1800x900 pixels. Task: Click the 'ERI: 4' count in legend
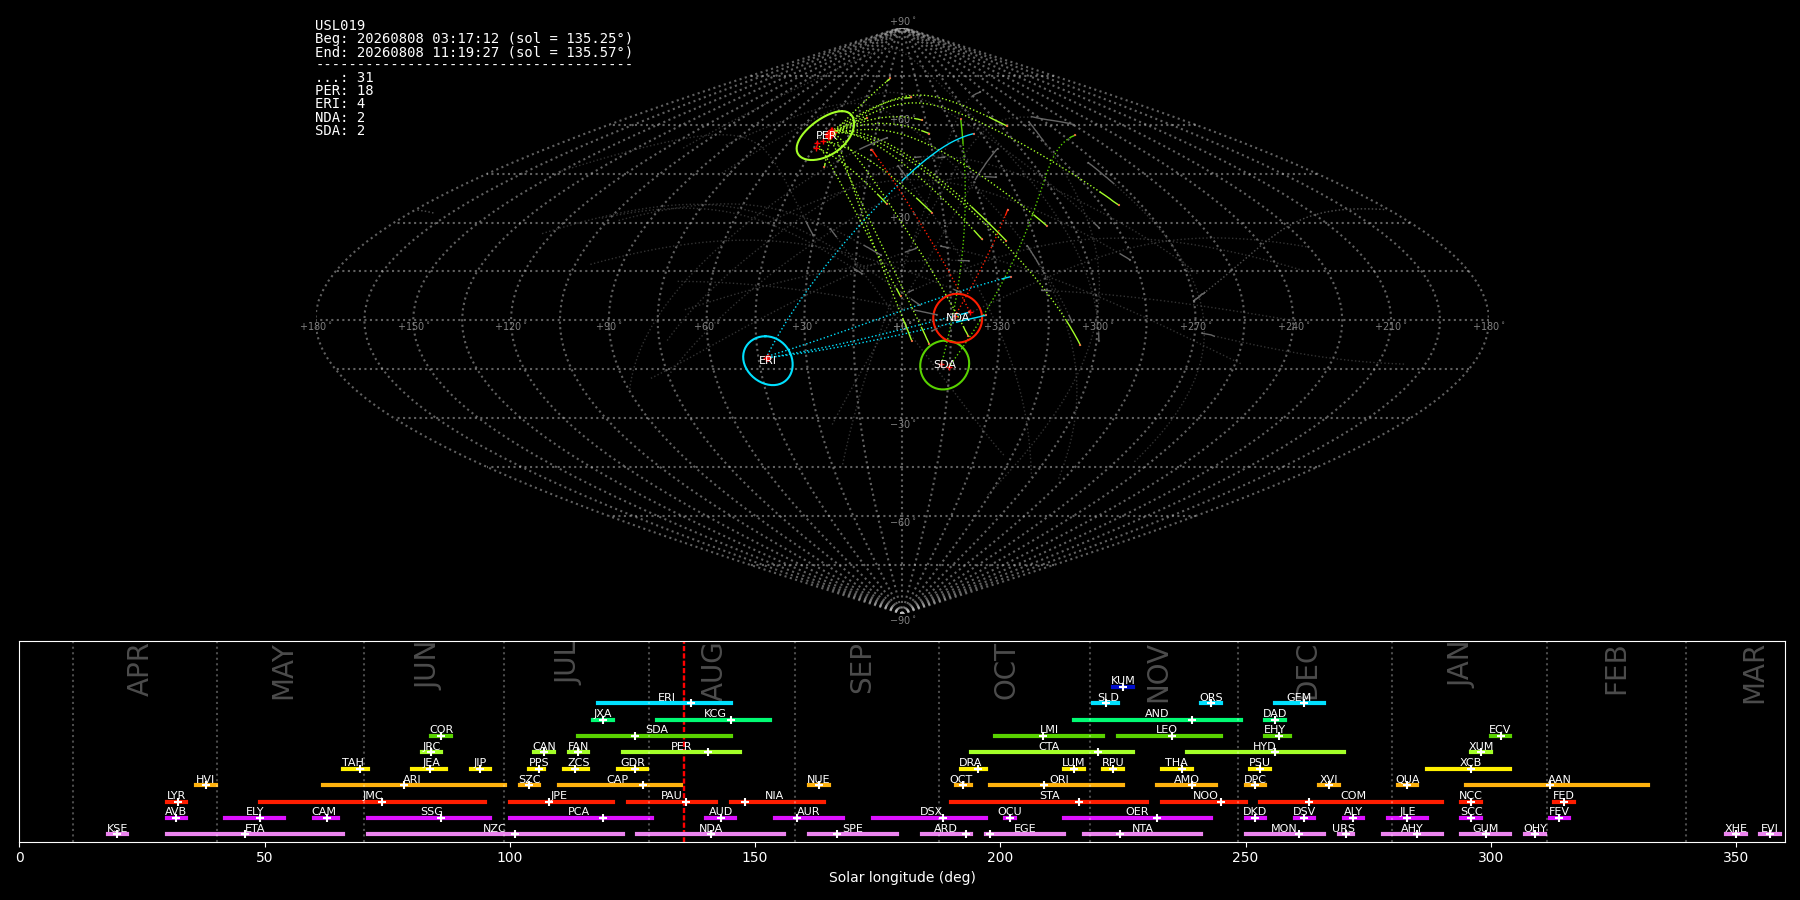click(x=340, y=104)
